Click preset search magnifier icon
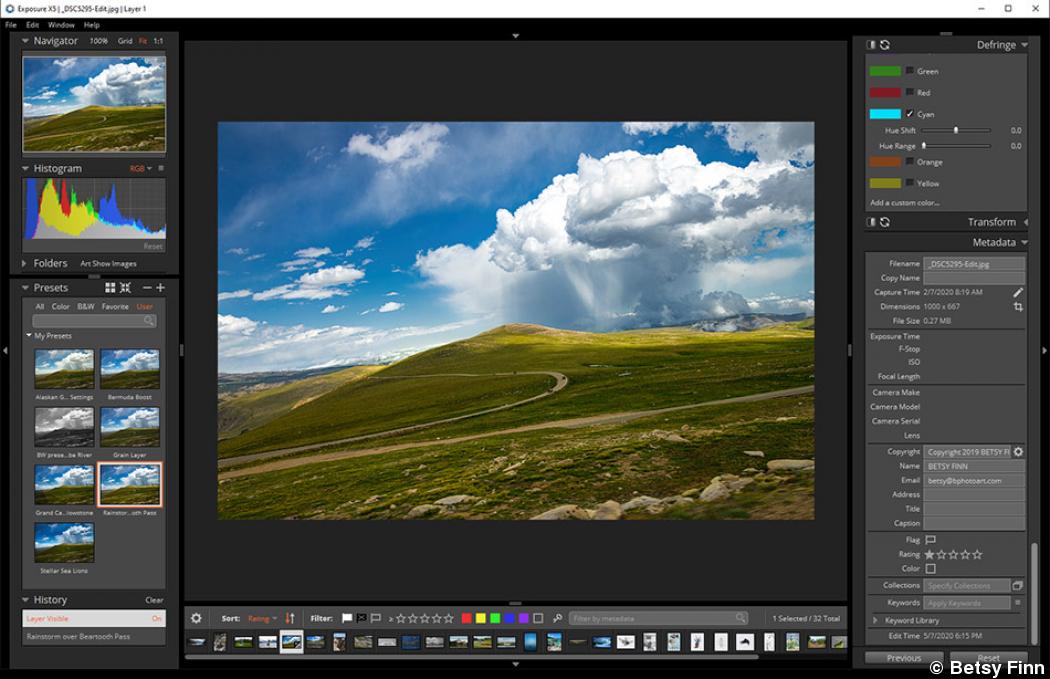 click(x=149, y=321)
